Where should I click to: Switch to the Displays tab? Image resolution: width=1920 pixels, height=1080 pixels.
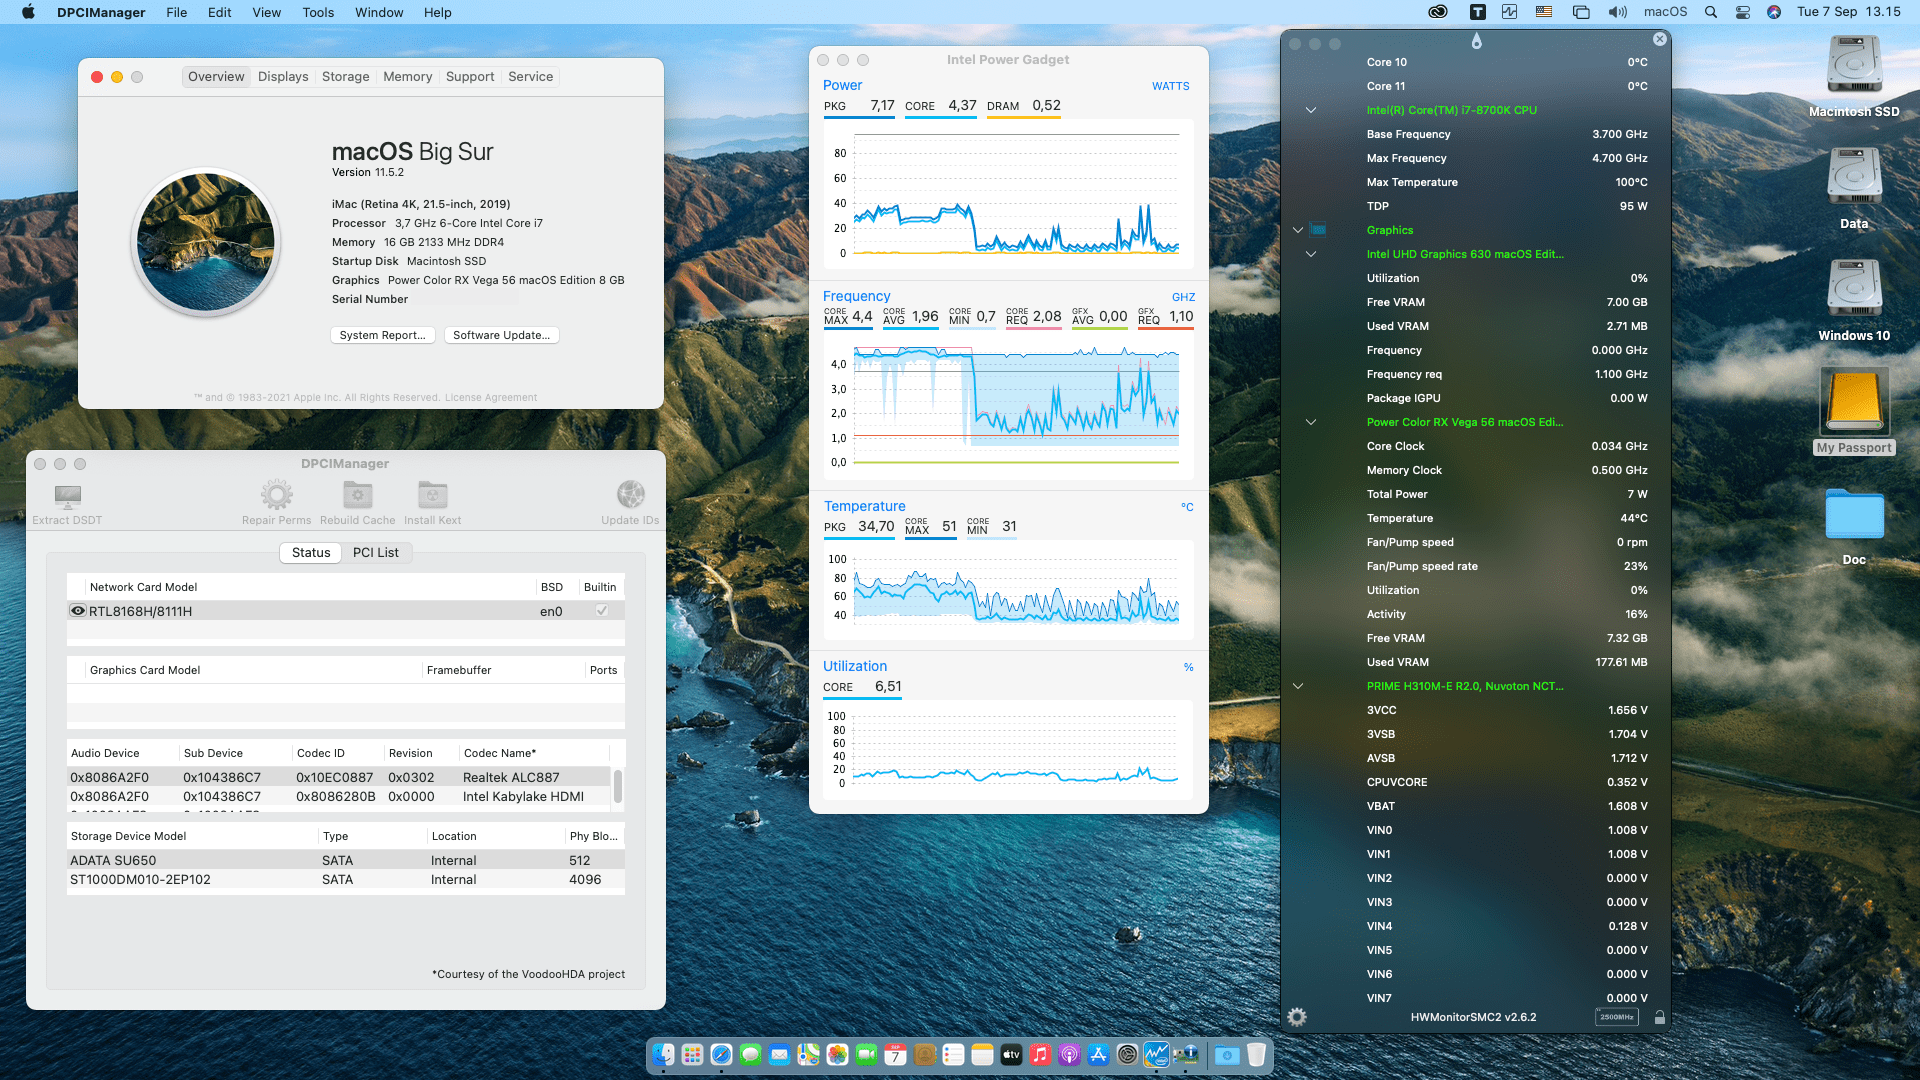283,76
